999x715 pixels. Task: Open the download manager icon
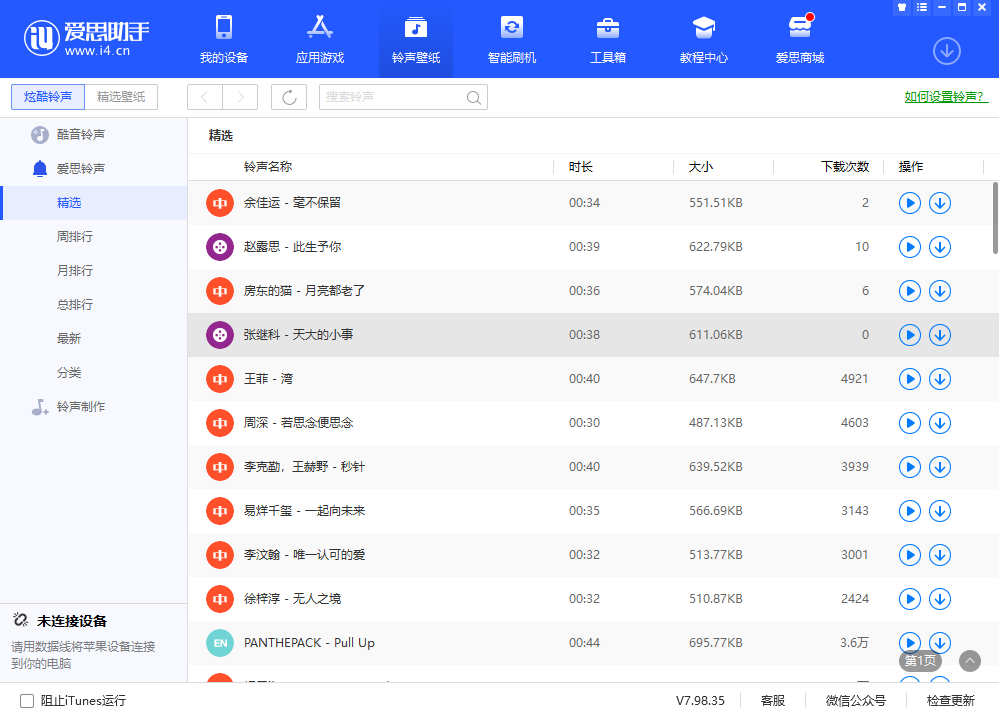click(x=946, y=50)
